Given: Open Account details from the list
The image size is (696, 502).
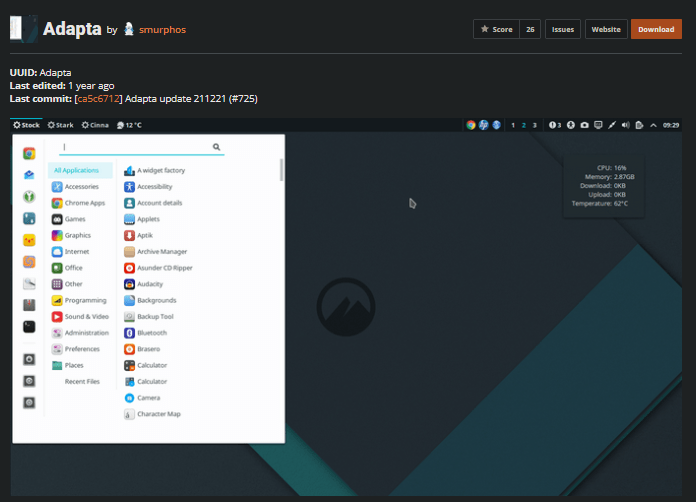Looking at the screenshot, I should click(153, 203).
